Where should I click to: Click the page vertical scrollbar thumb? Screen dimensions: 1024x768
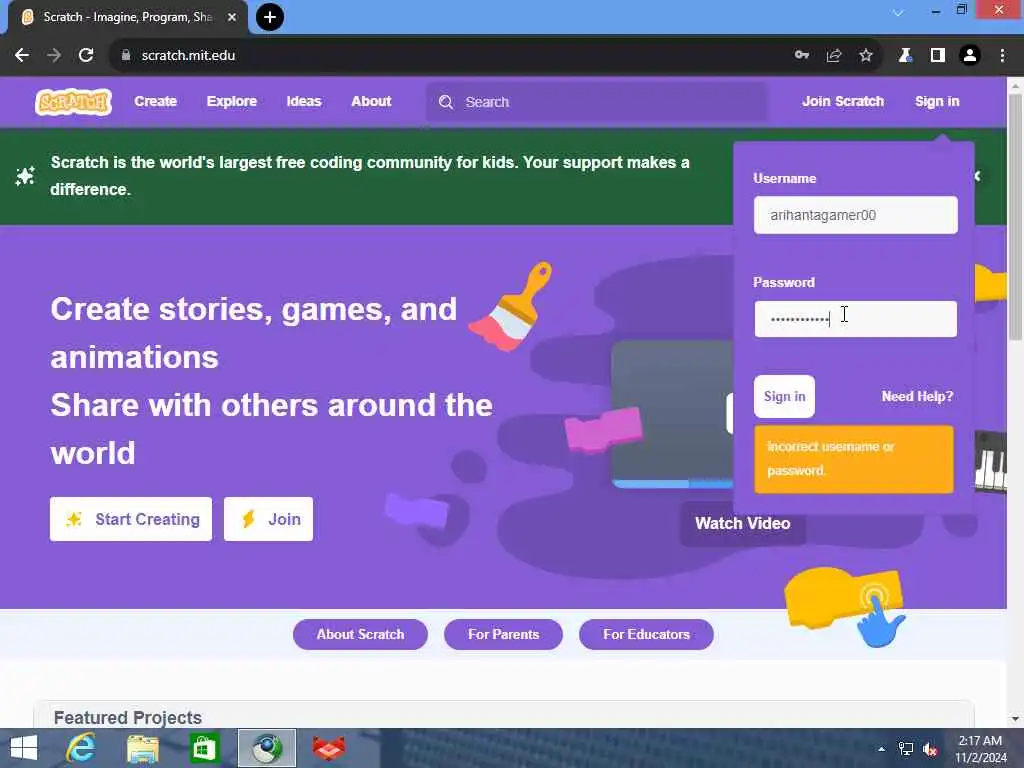1015,217
